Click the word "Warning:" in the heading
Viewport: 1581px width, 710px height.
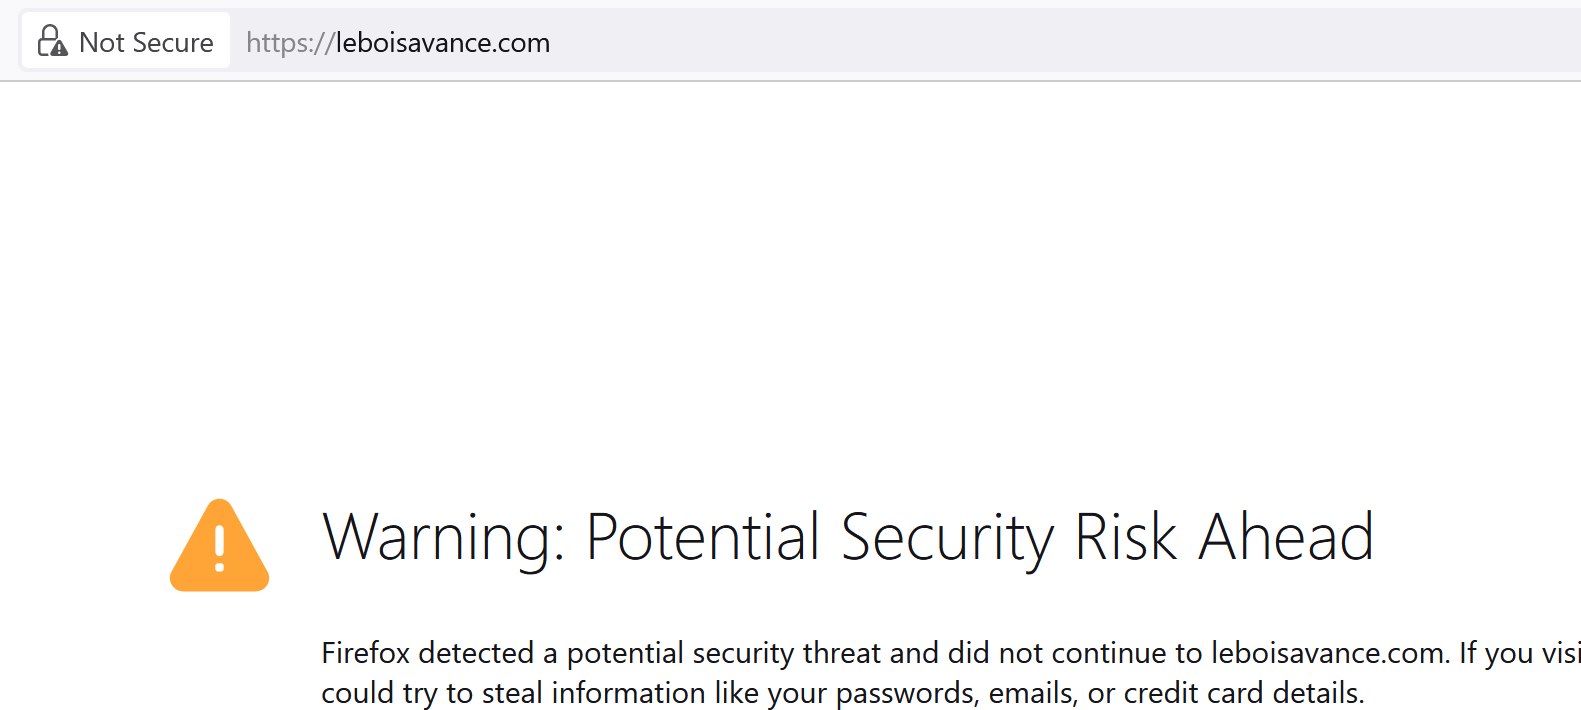point(445,537)
